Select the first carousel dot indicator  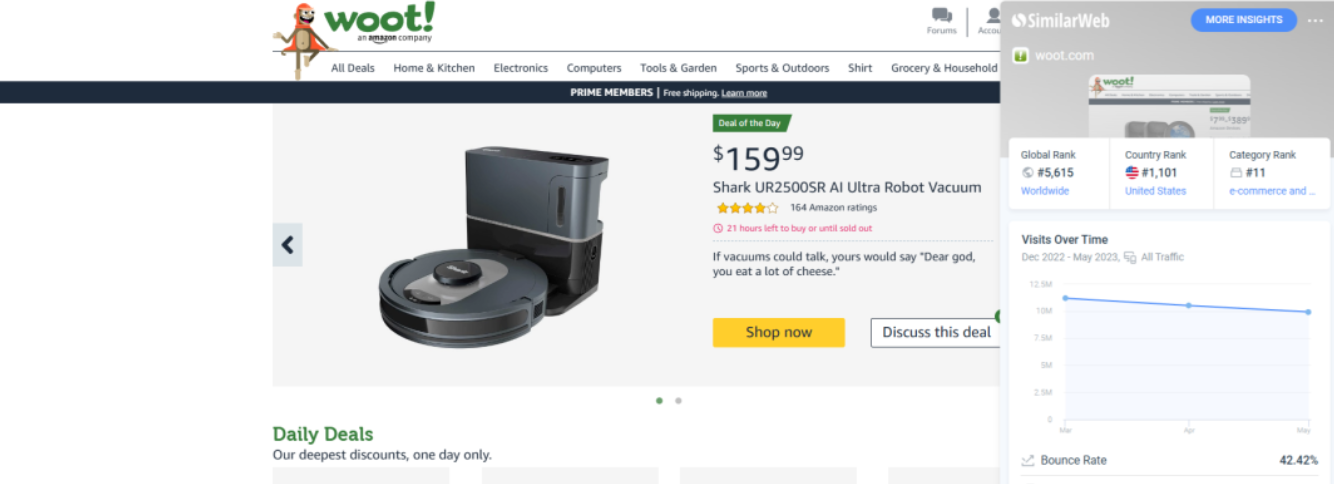coord(659,401)
